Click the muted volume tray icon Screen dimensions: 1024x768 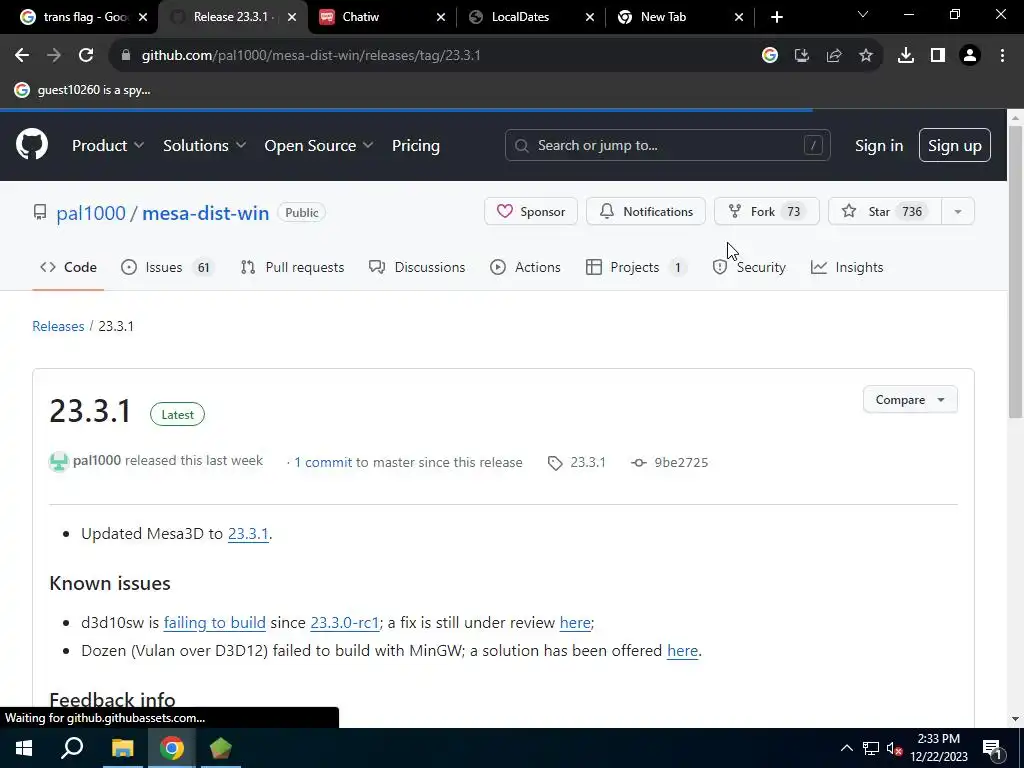[894, 748]
